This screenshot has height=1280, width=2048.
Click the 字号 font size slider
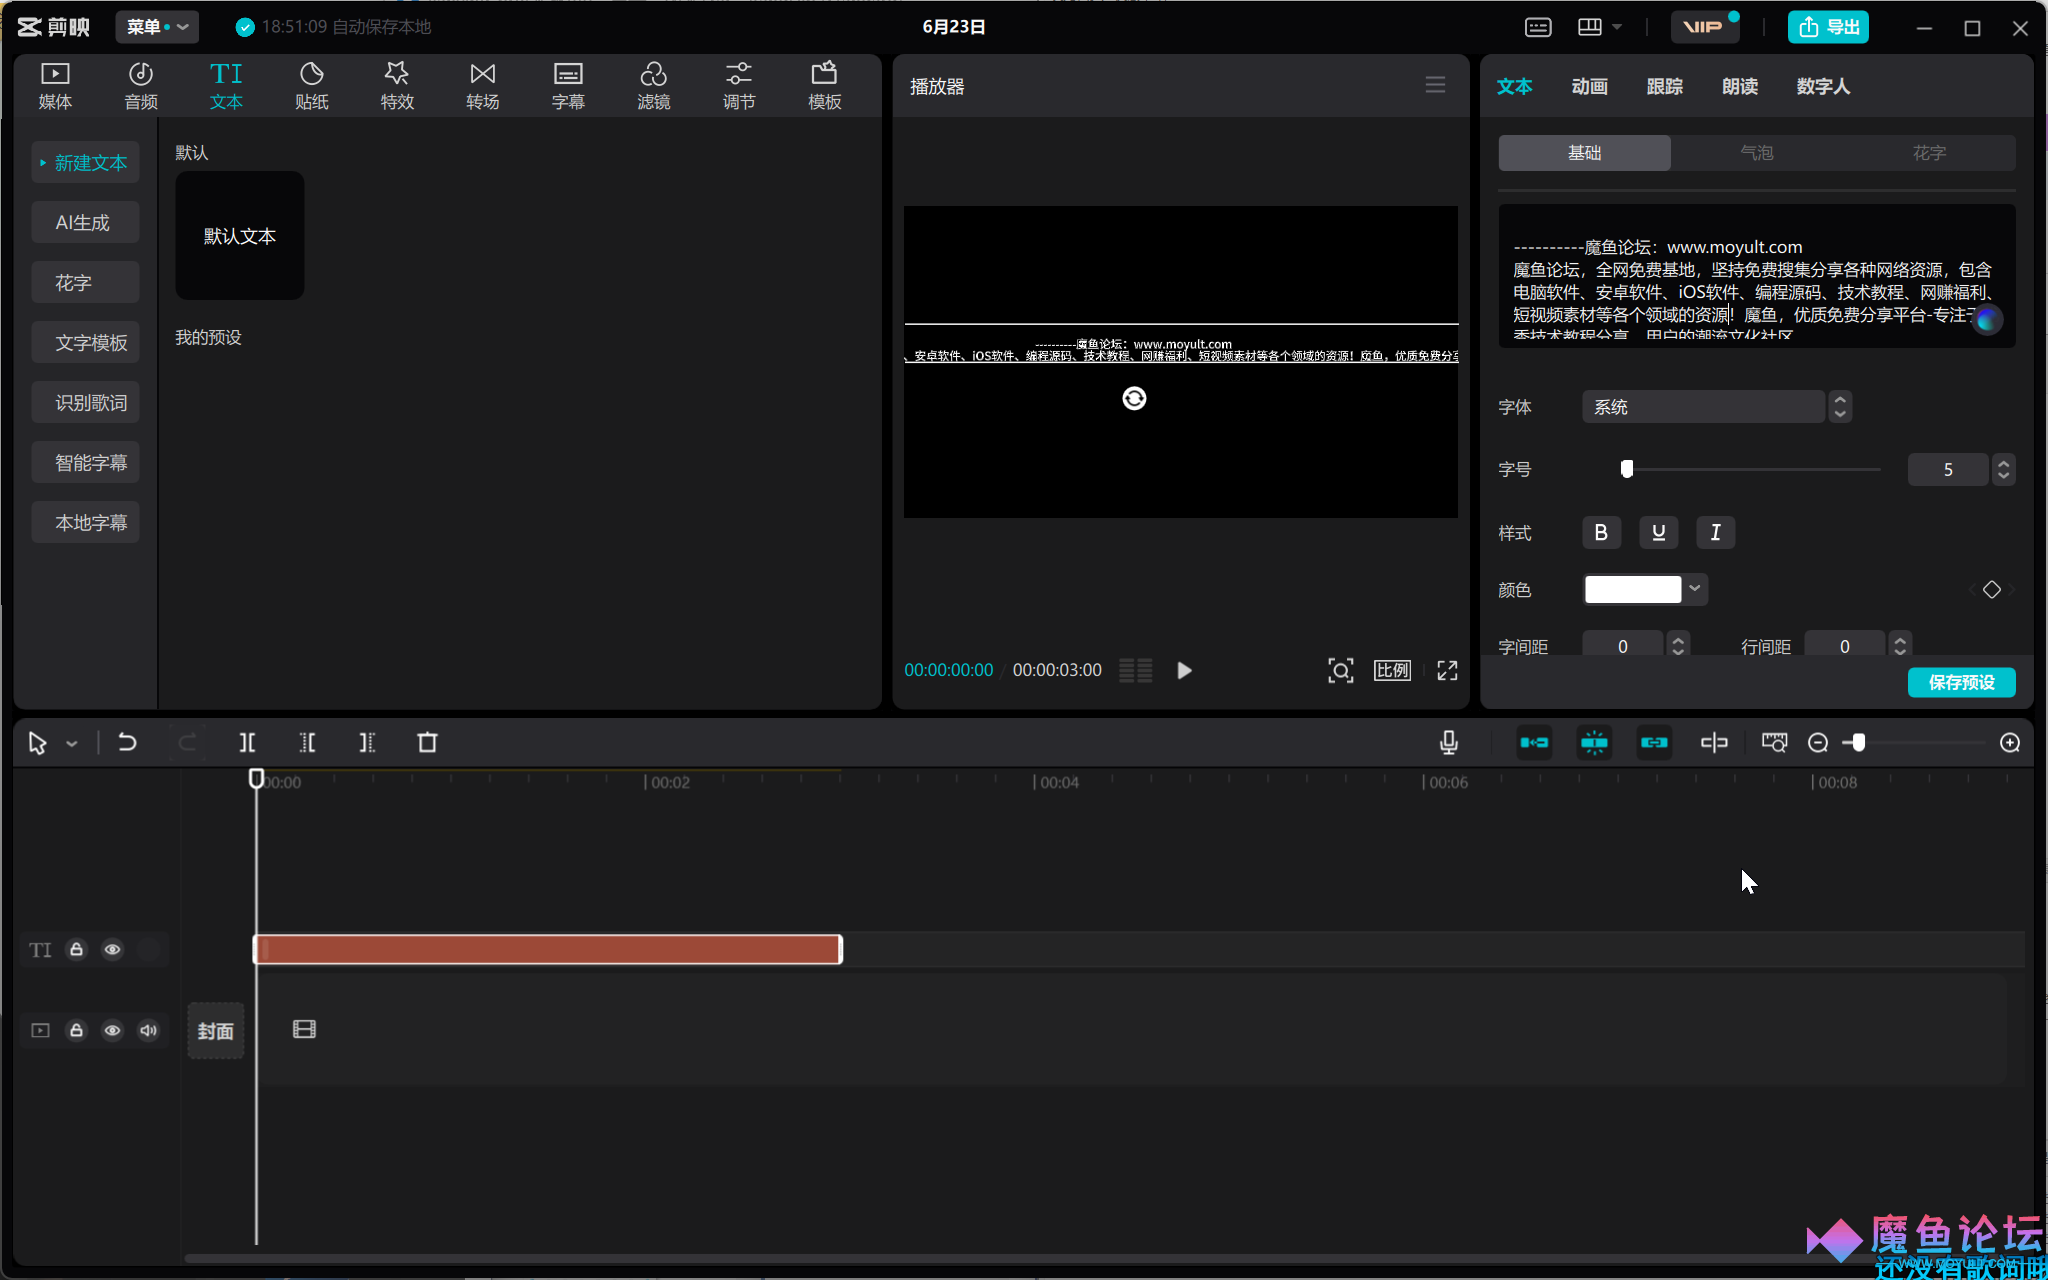(x=1750, y=469)
